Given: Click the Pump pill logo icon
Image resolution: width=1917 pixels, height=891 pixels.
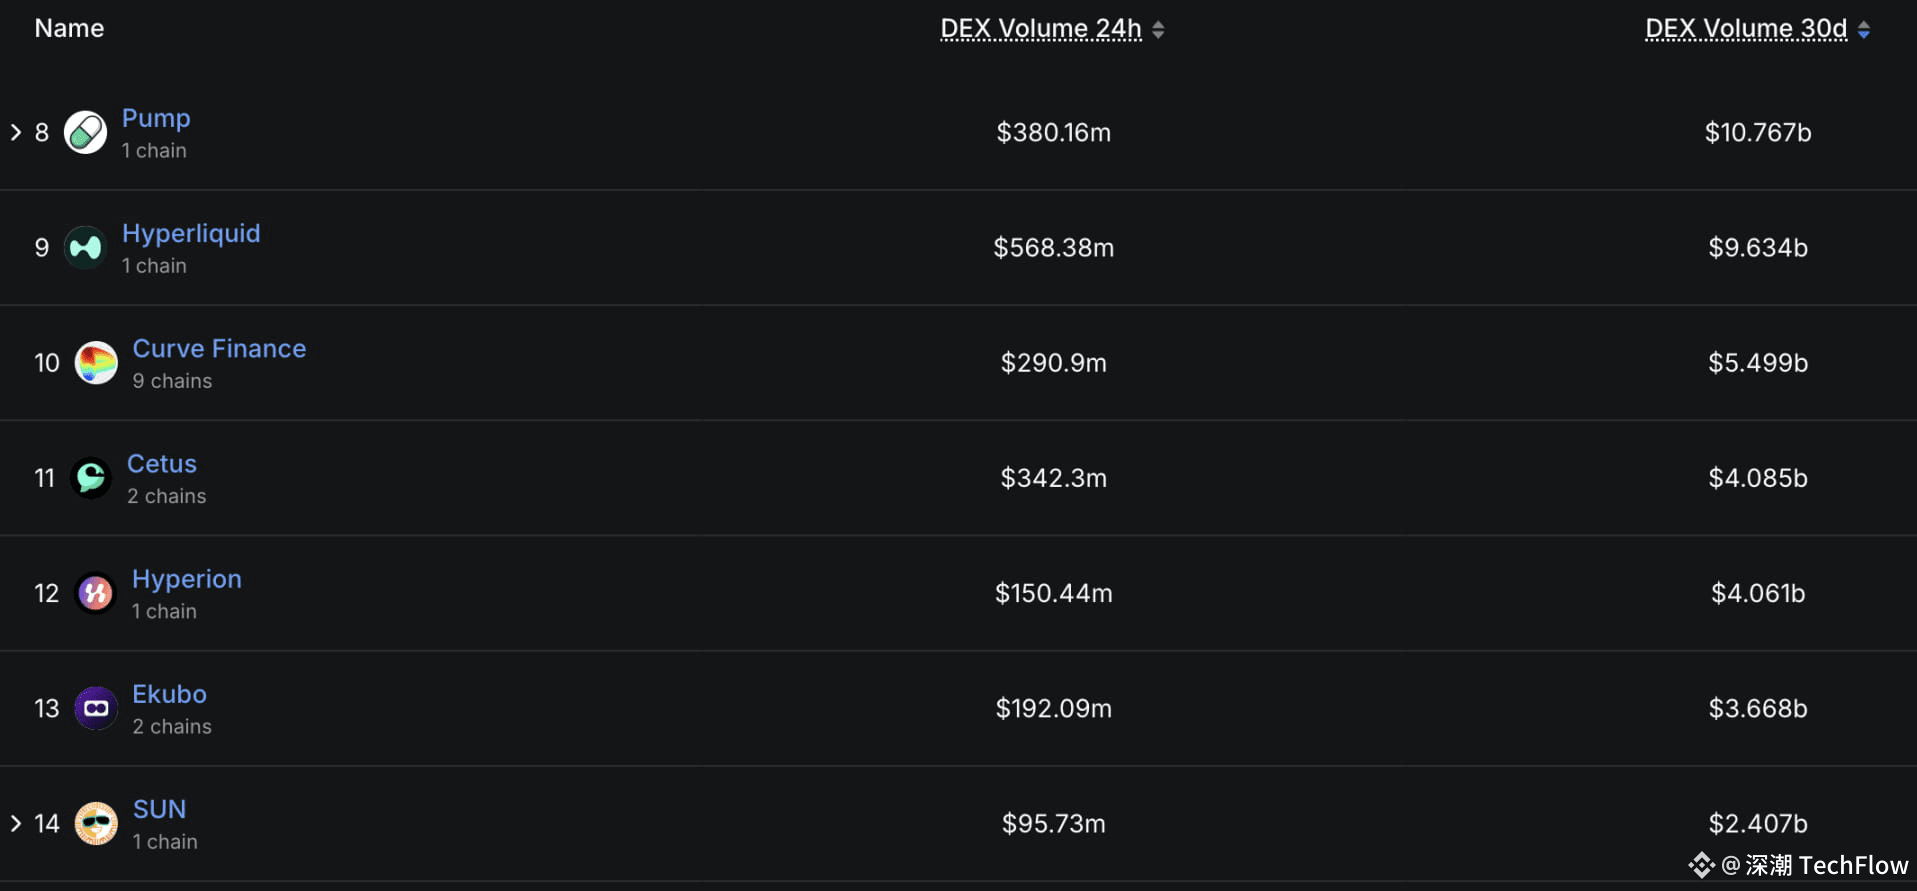Looking at the screenshot, I should (85, 133).
